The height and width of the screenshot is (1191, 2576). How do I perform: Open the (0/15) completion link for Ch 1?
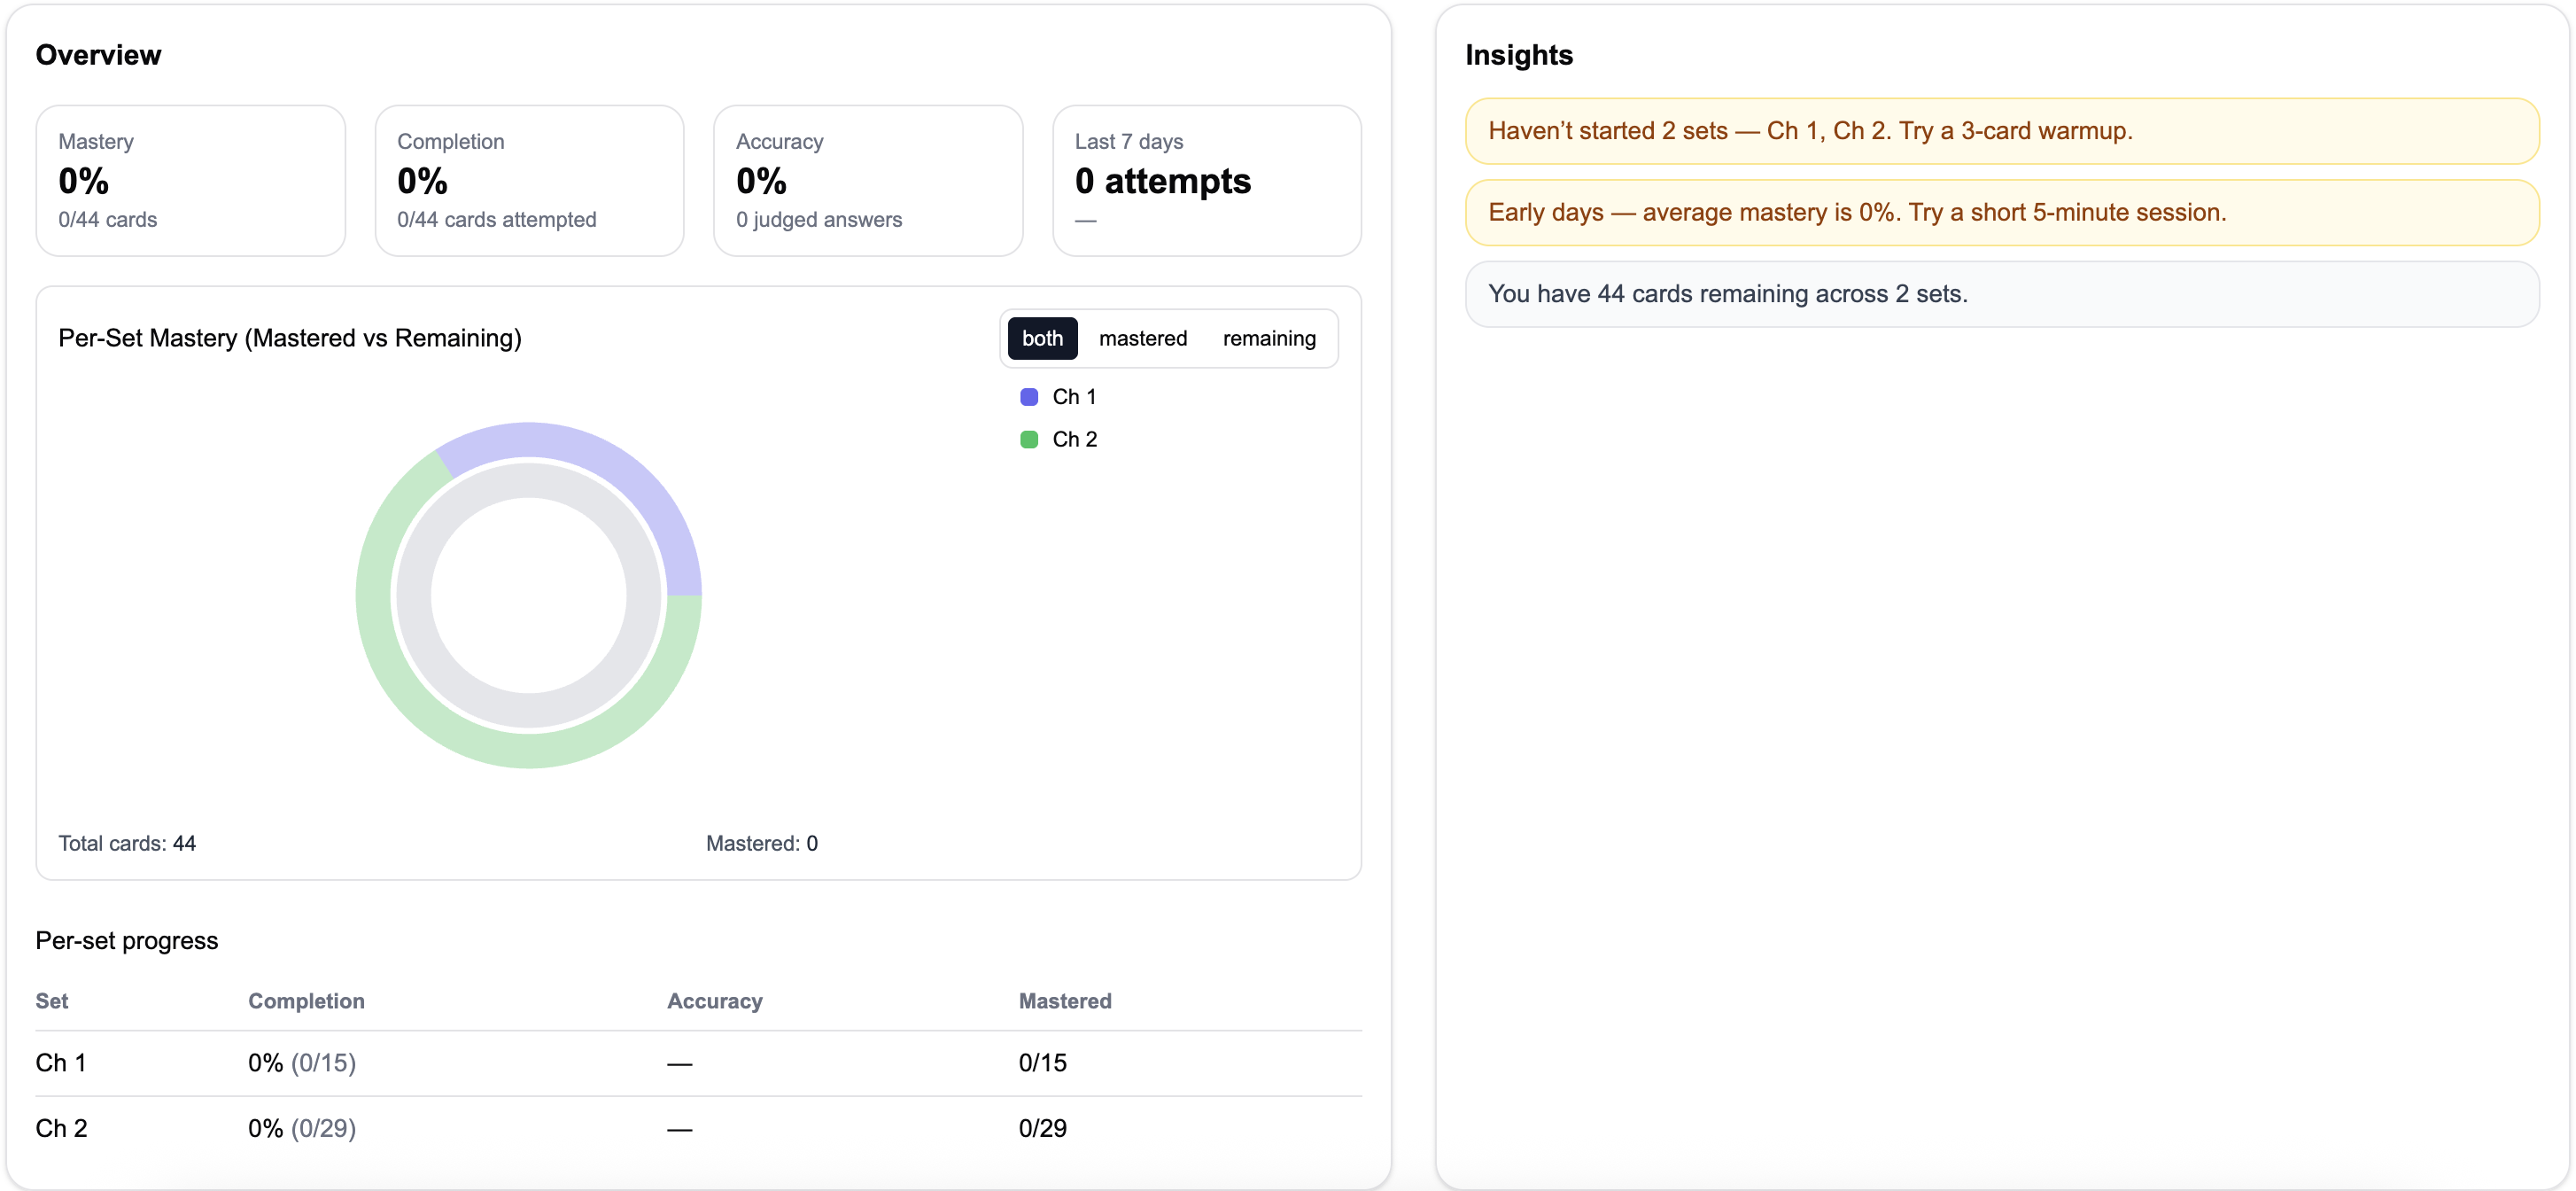click(x=322, y=1063)
